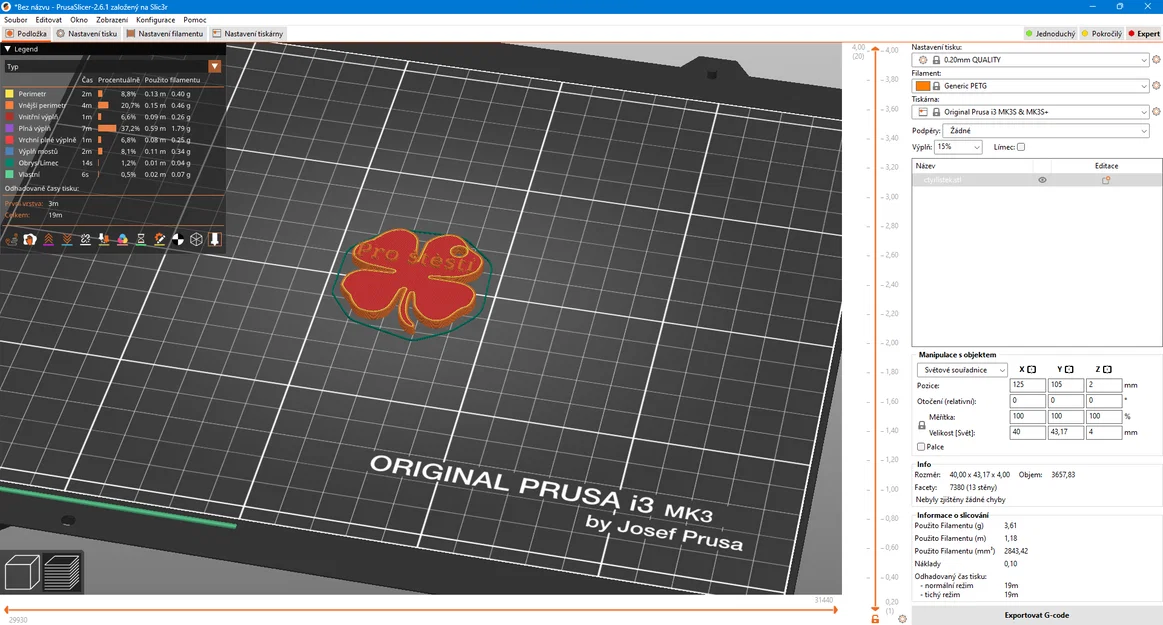Toggle color changes display in legend
The image size is (1163, 625).
coord(121,239)
